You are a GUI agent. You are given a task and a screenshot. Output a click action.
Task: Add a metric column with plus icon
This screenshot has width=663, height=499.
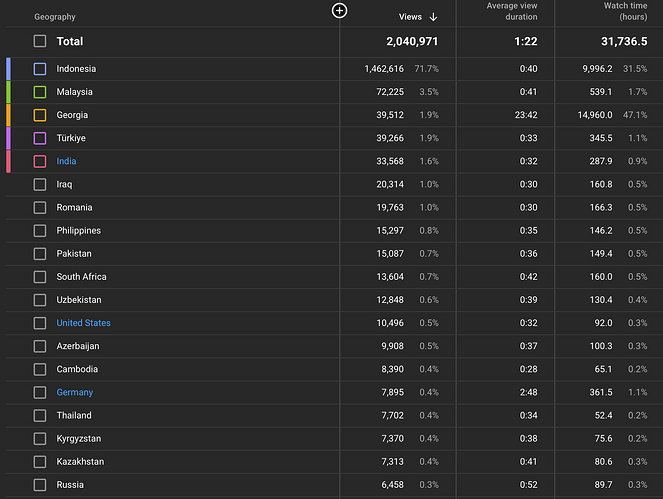[339, 11]
